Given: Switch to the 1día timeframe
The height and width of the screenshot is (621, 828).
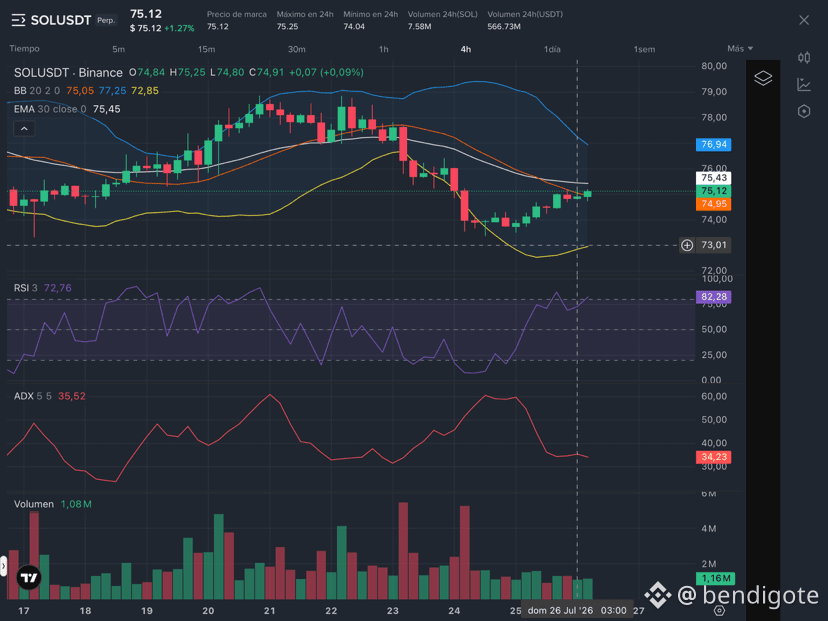Looking at the screenshot, I should point(552,49).
